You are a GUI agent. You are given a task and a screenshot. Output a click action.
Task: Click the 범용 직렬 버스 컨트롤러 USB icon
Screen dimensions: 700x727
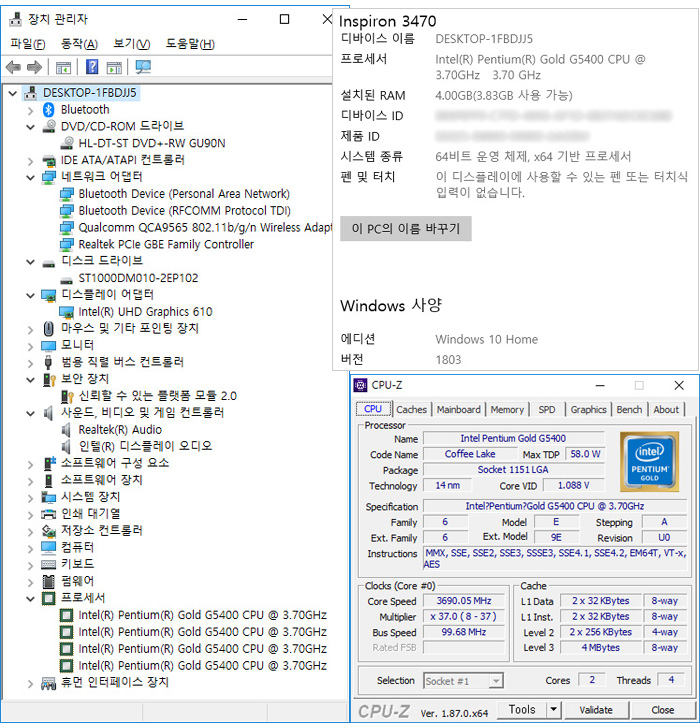(48, 362)
